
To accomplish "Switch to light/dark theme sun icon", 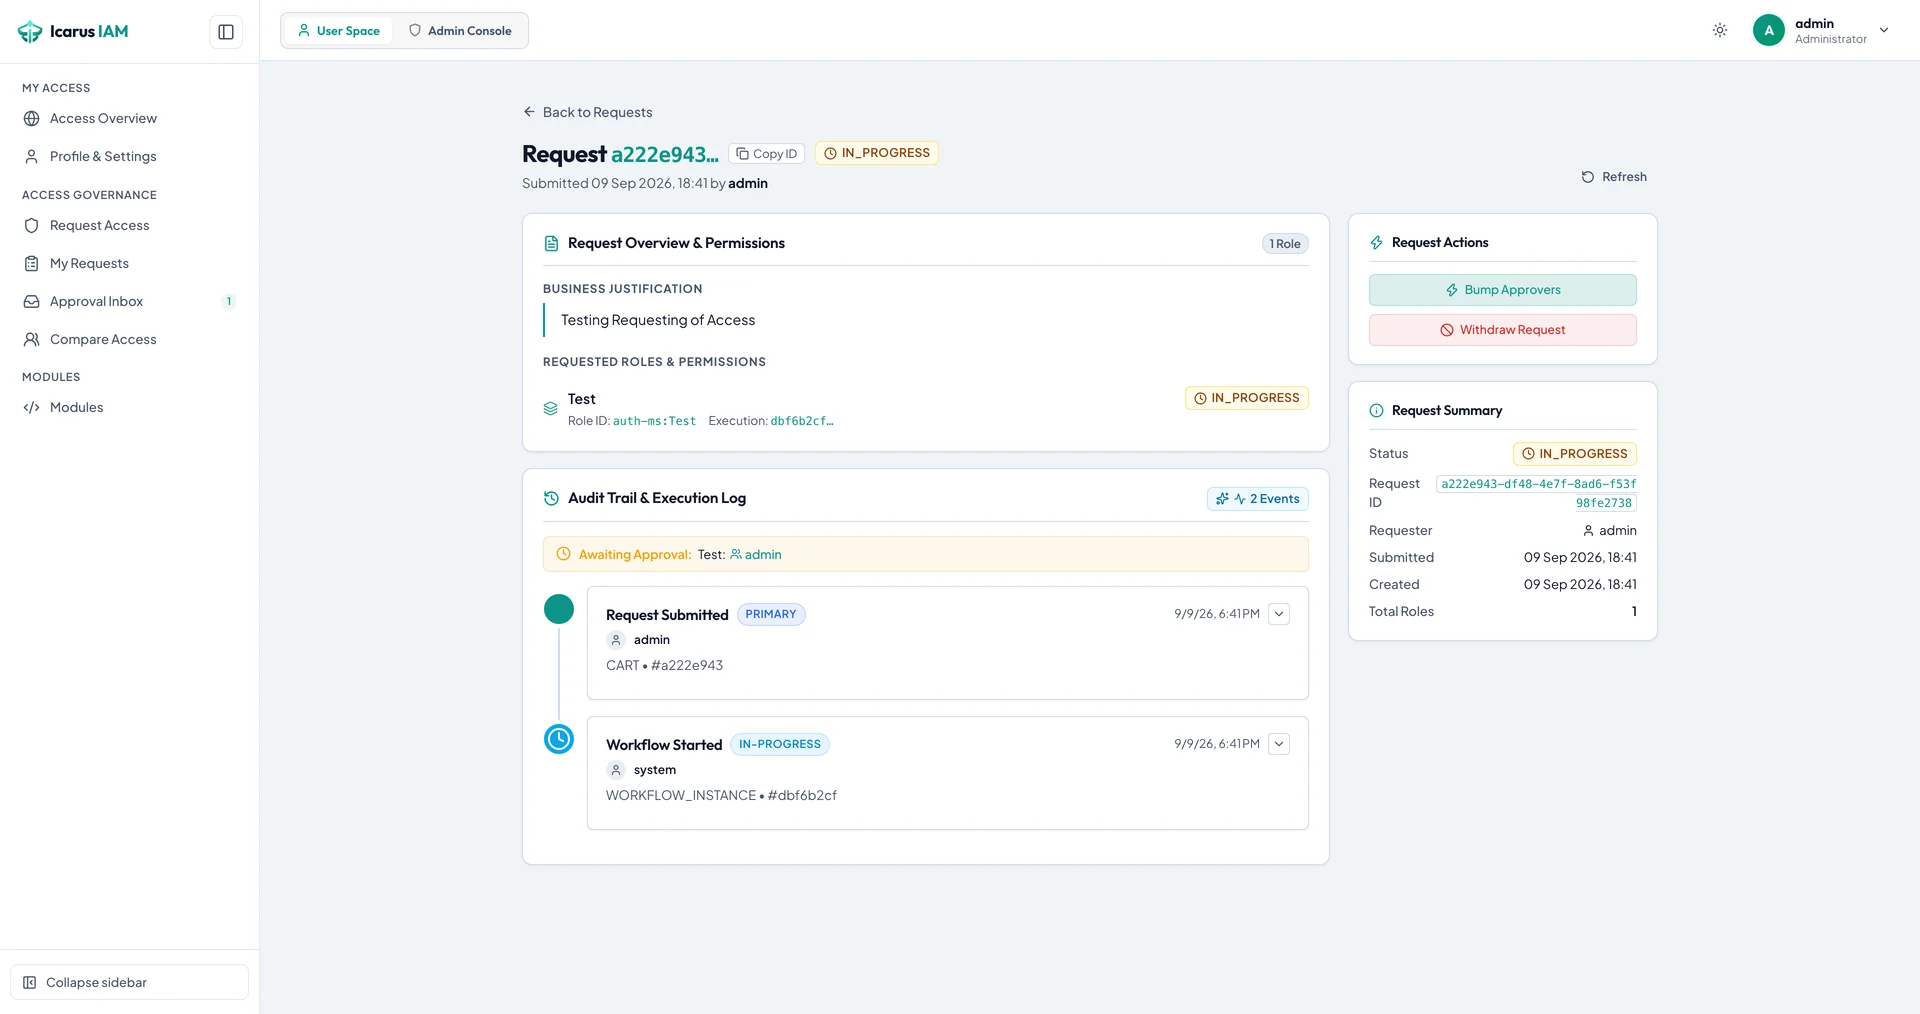I will coord(1720,30).
